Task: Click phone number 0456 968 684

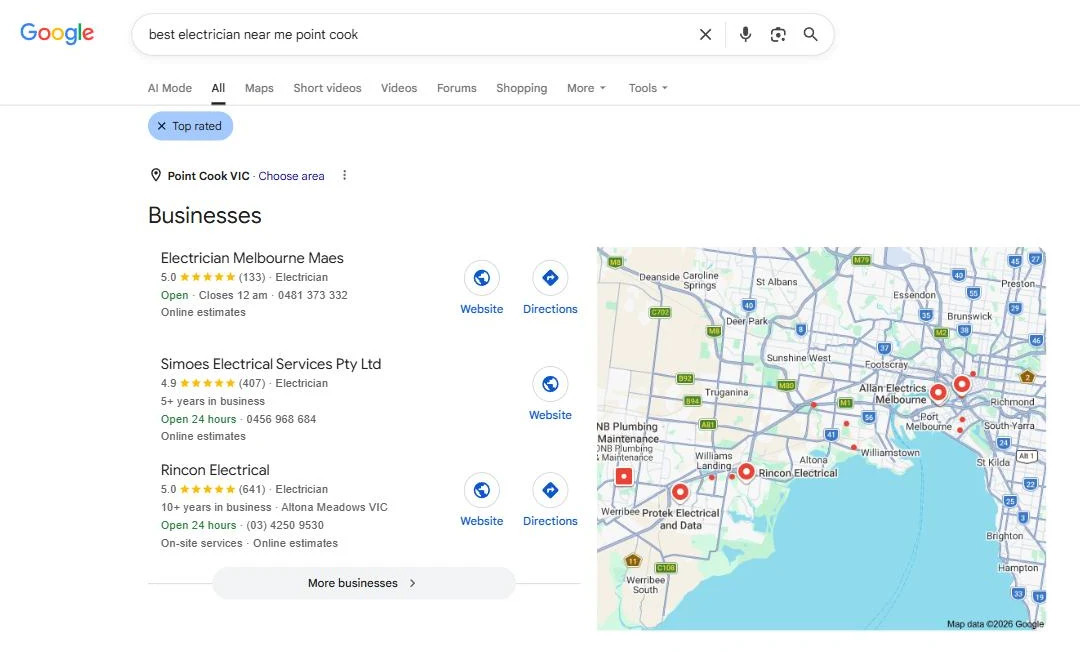Action: pyautogui.click(x=281, y=419)
